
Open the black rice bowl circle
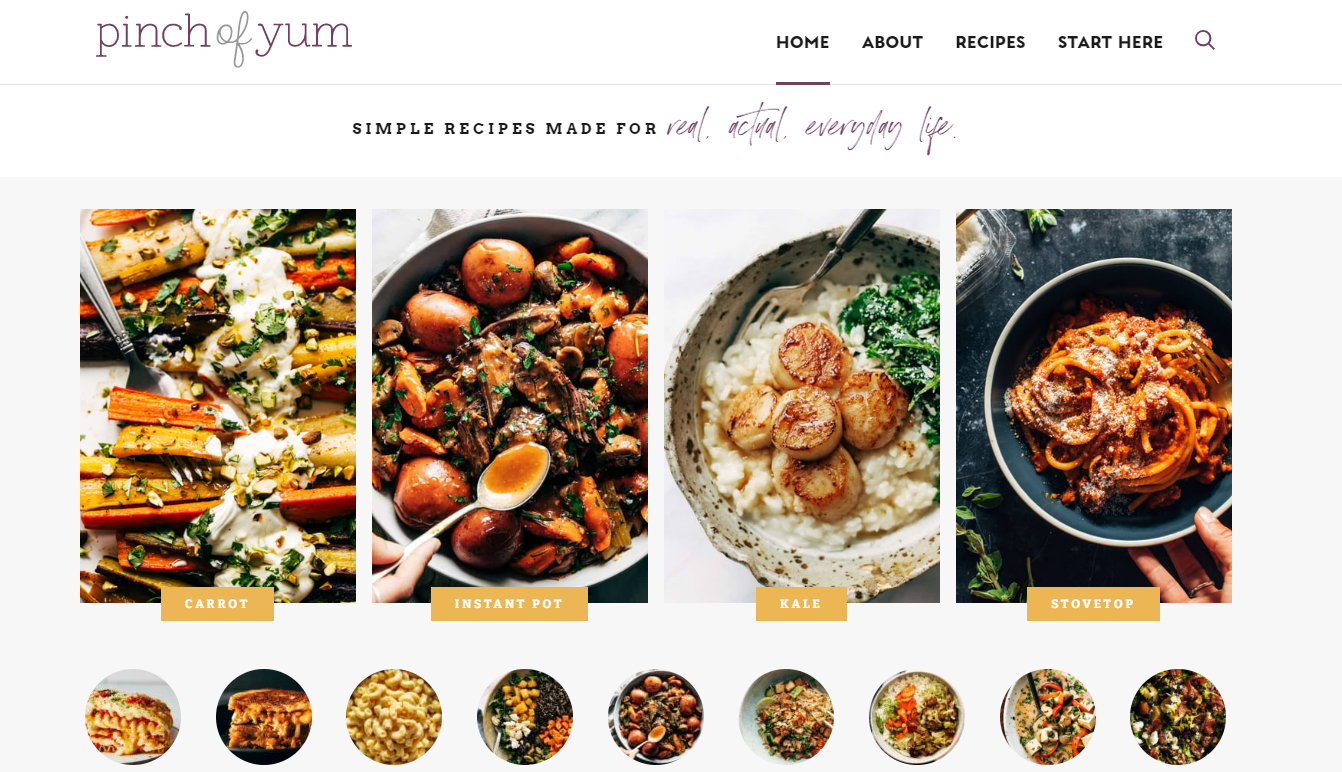[525, 717]
